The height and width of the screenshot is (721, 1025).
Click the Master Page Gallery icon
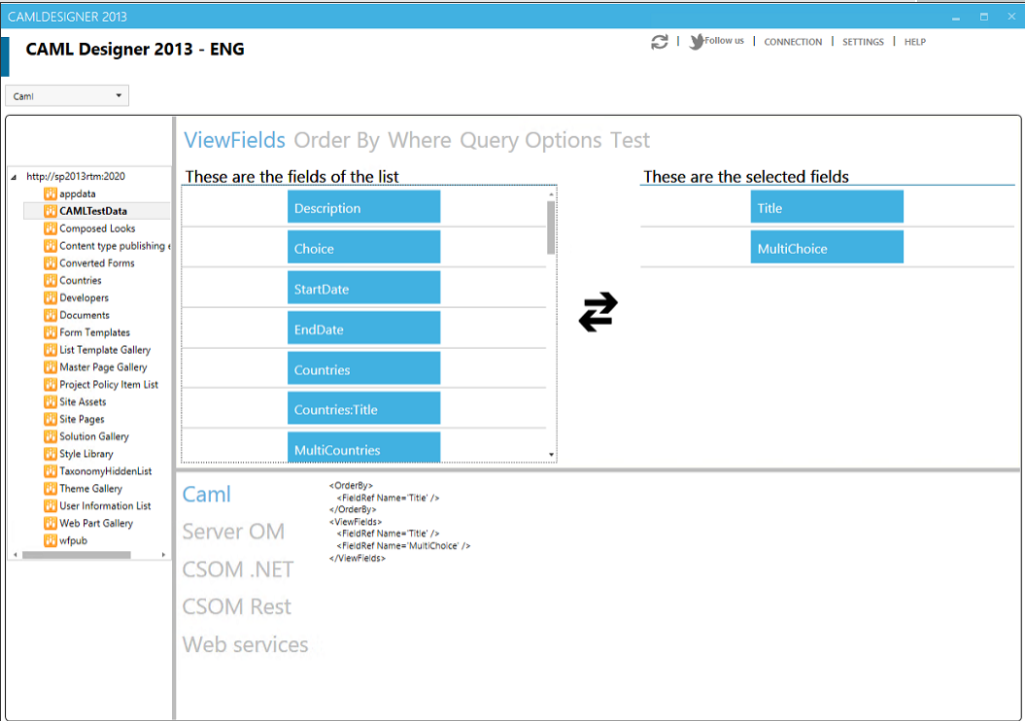click(50, 367)
